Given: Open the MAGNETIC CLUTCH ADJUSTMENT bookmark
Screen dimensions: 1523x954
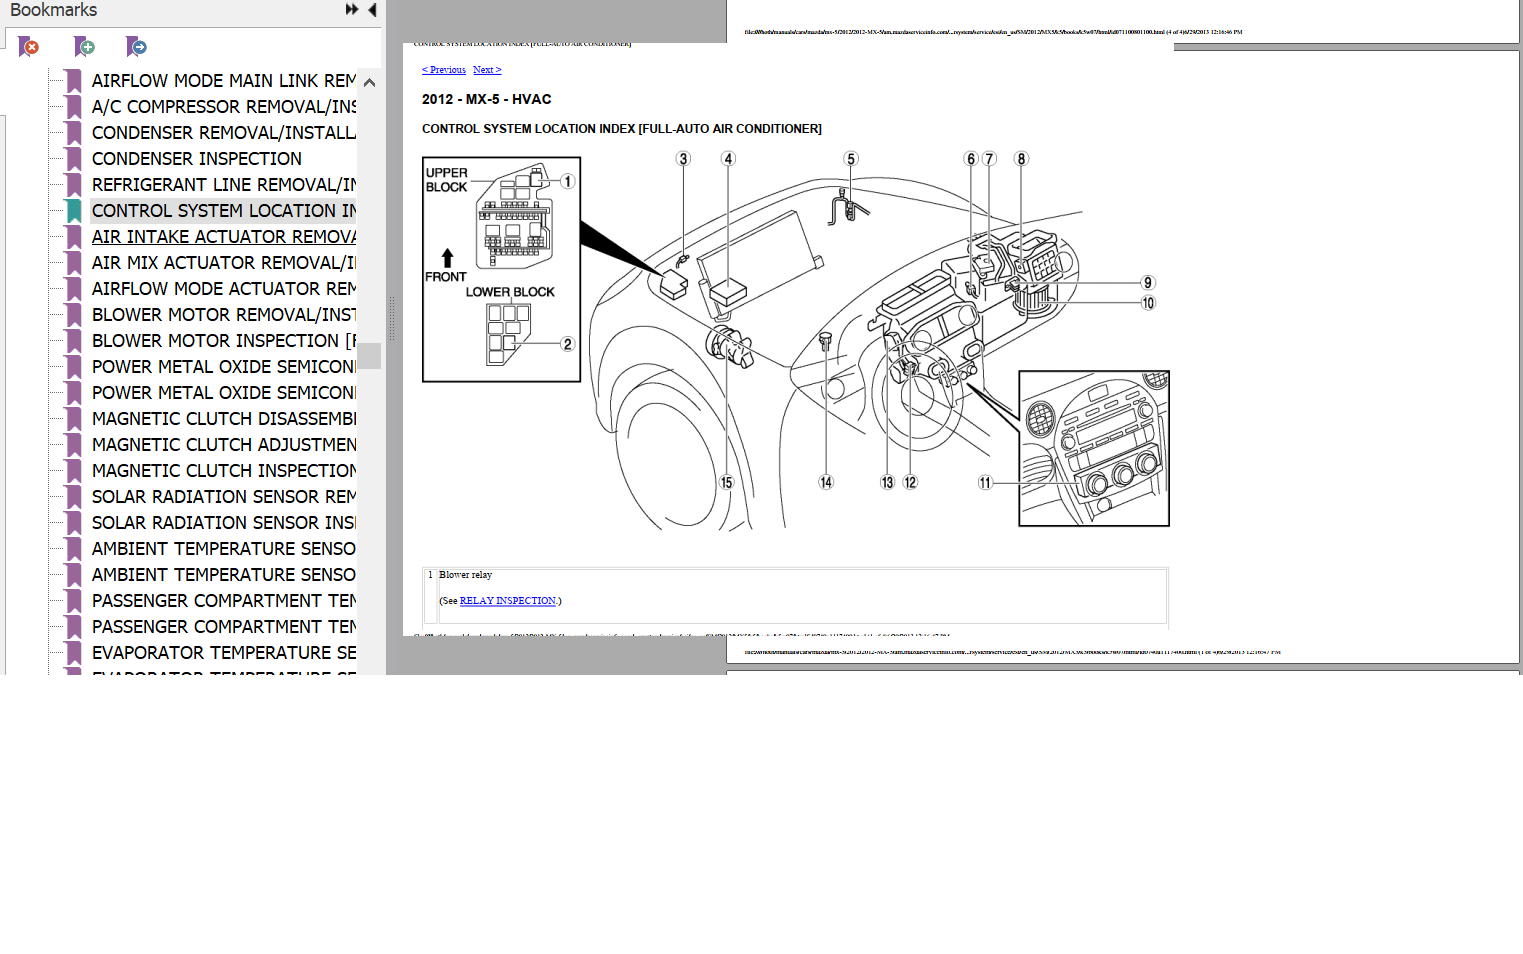Looking at the screenshot, I should pyautogui.click(x=224, y=445).
